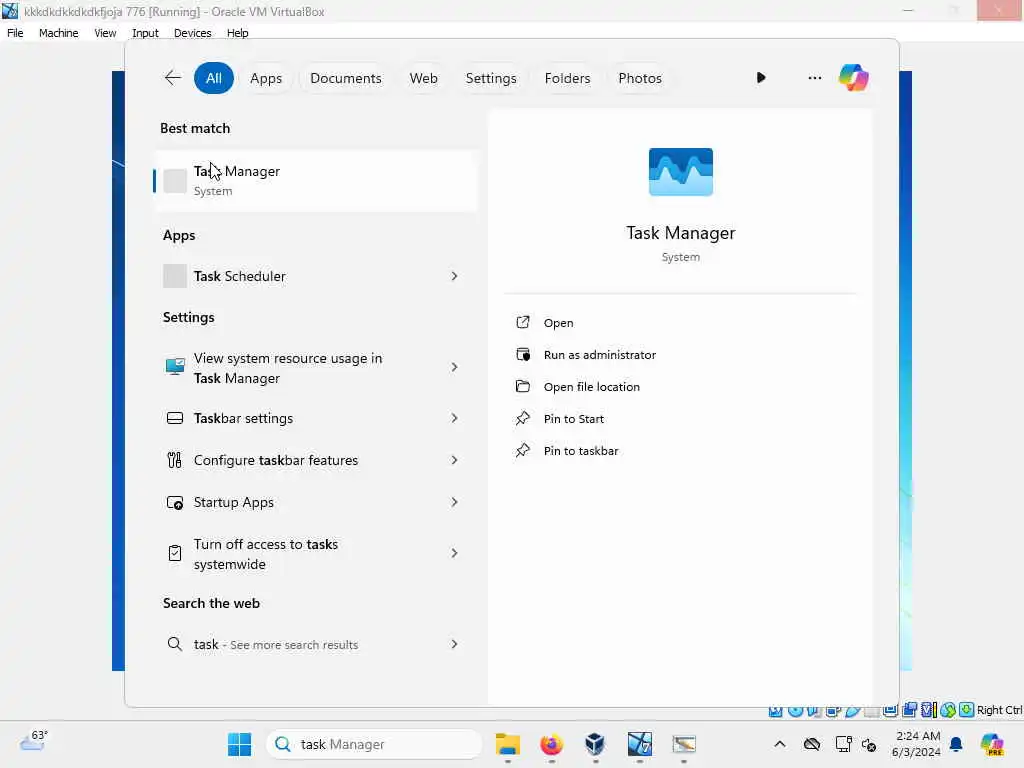Click the web search magnifier icon

174,644
